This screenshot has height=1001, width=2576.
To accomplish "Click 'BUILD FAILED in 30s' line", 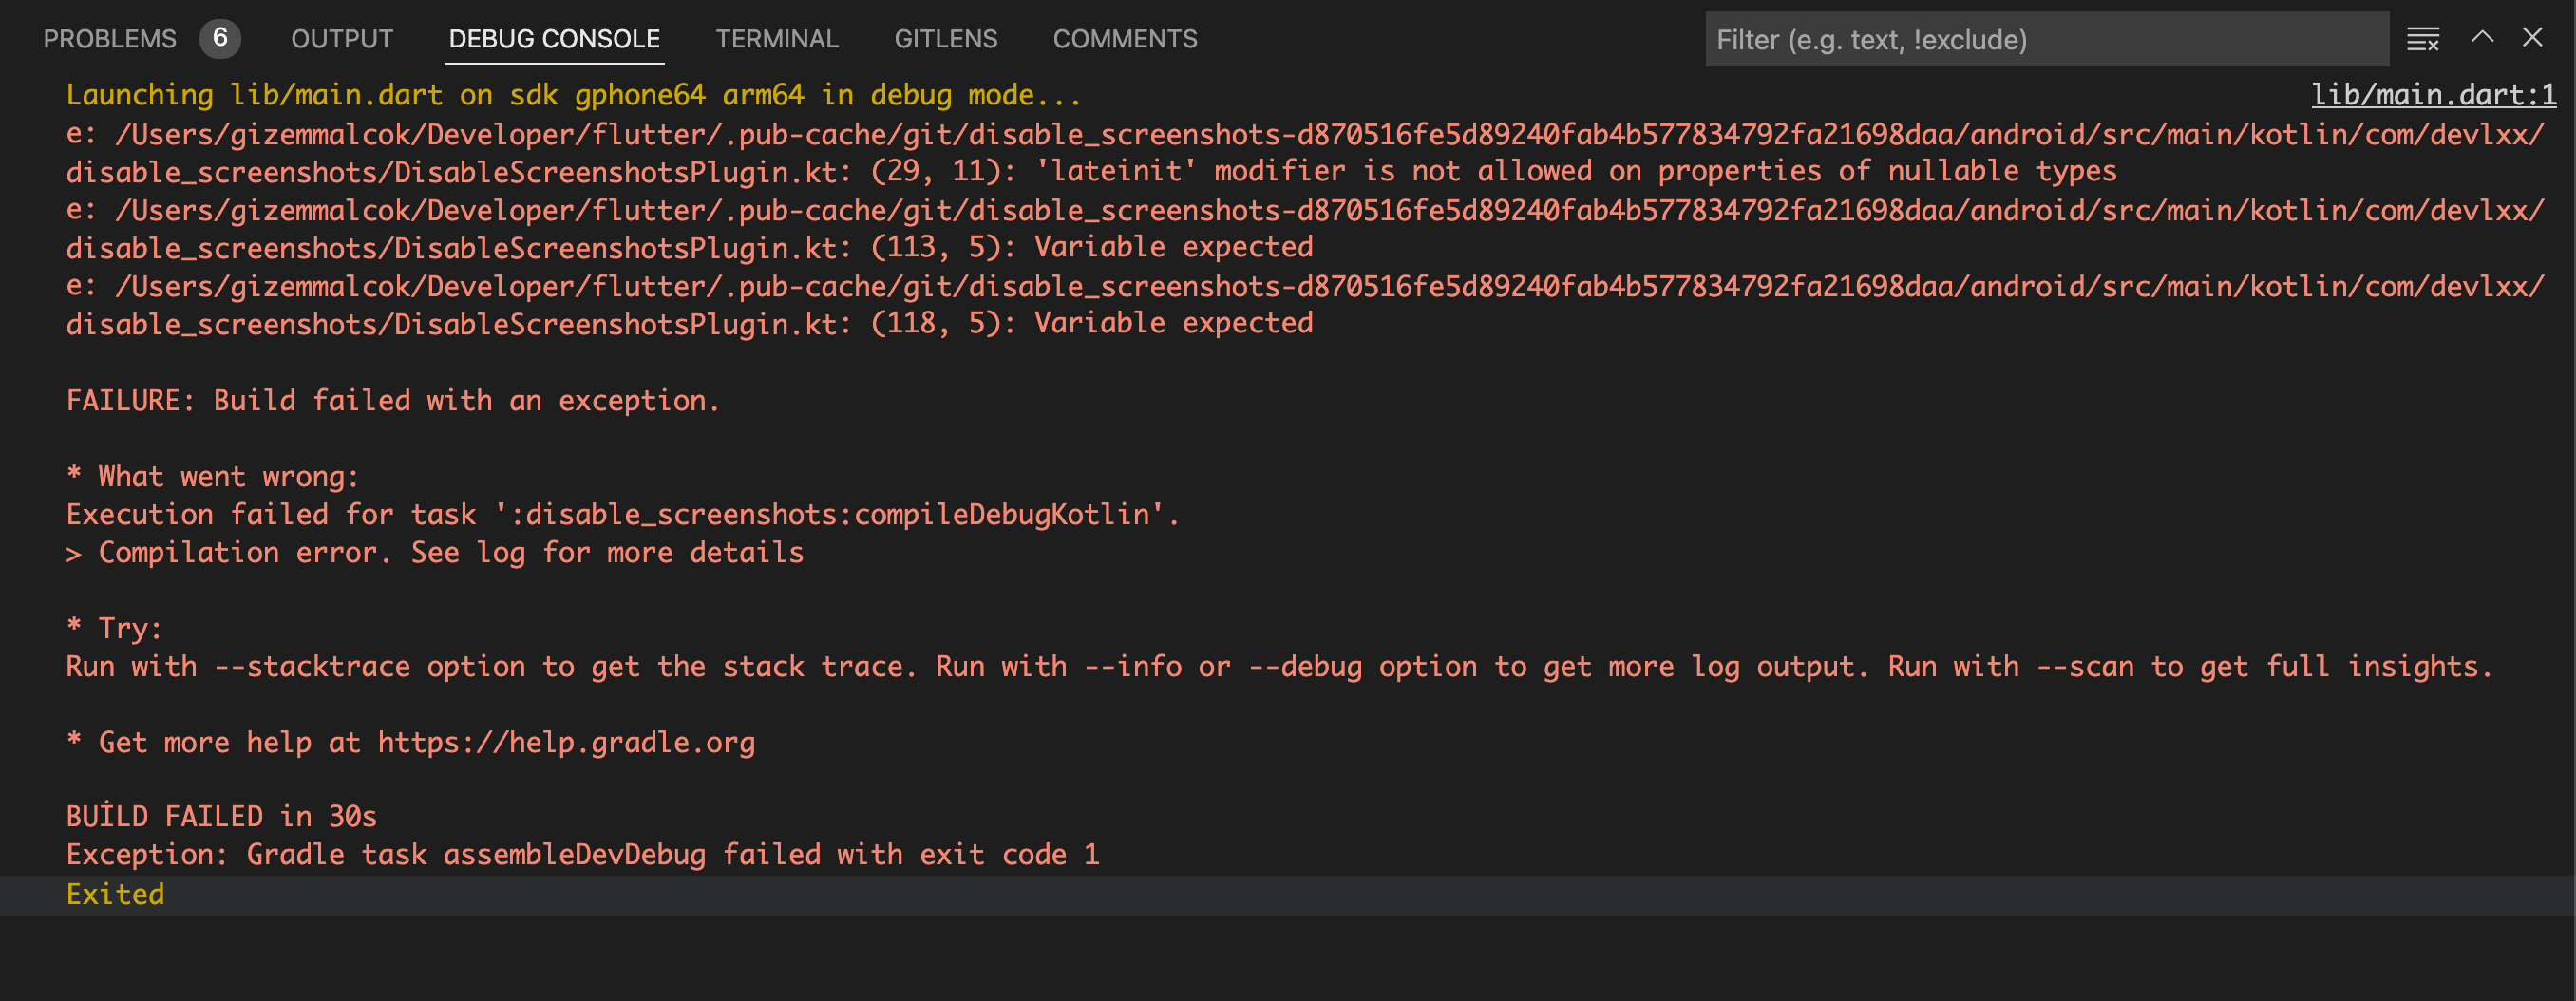I will click(x=222, y=817).
